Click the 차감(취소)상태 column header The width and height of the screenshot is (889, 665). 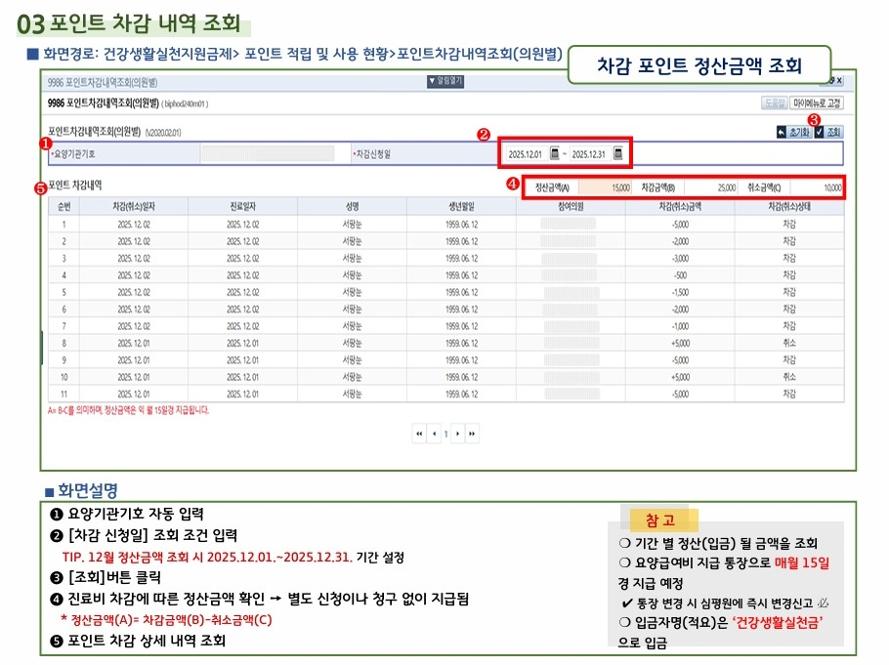coord(788,206)
